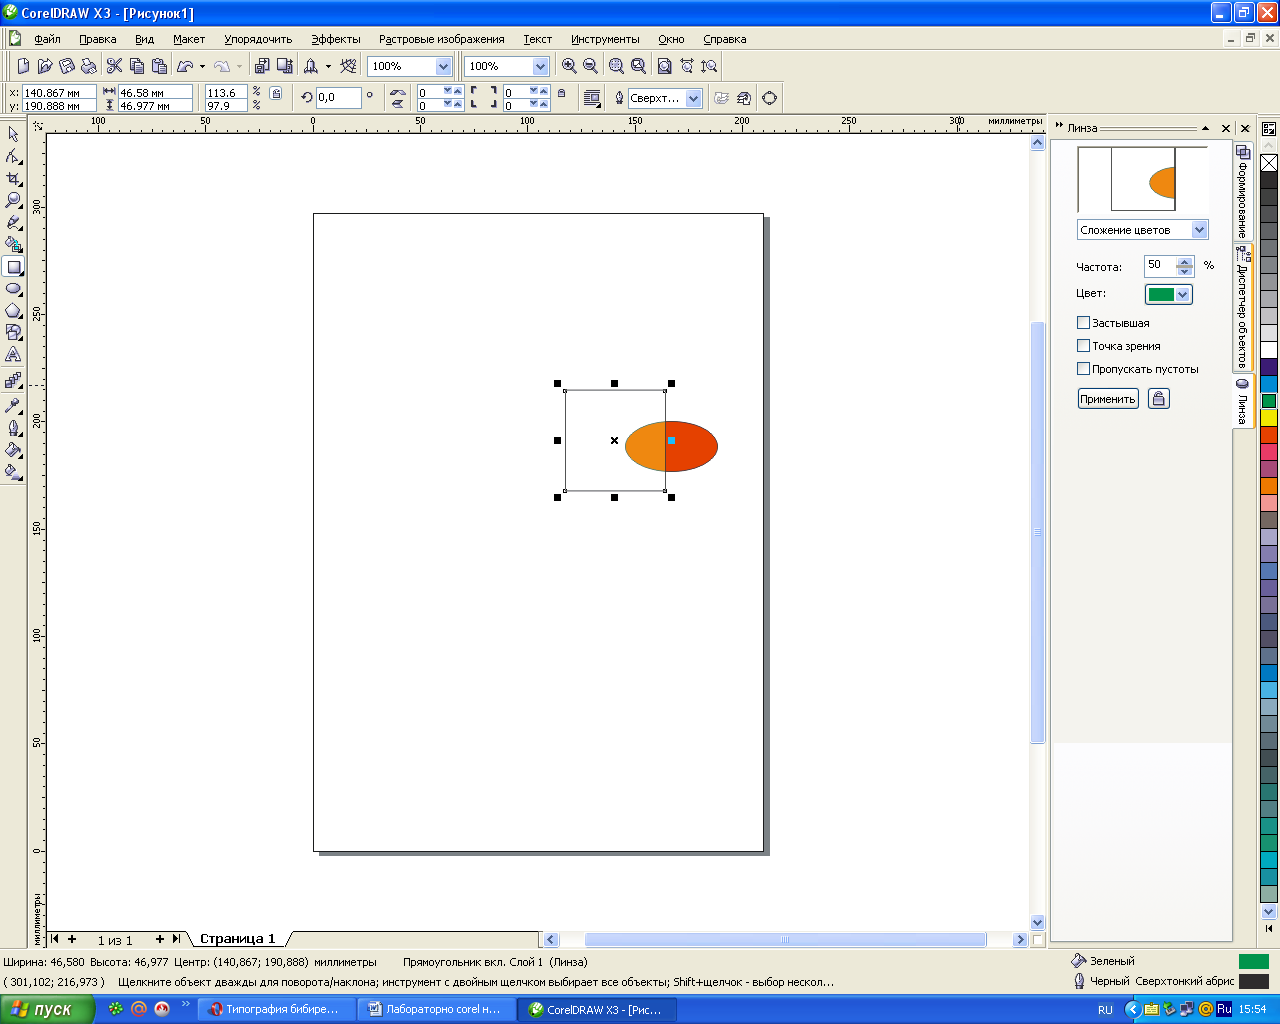Select the Shape edit tool
The image size is (1280, 1024).
coord(13,156)
